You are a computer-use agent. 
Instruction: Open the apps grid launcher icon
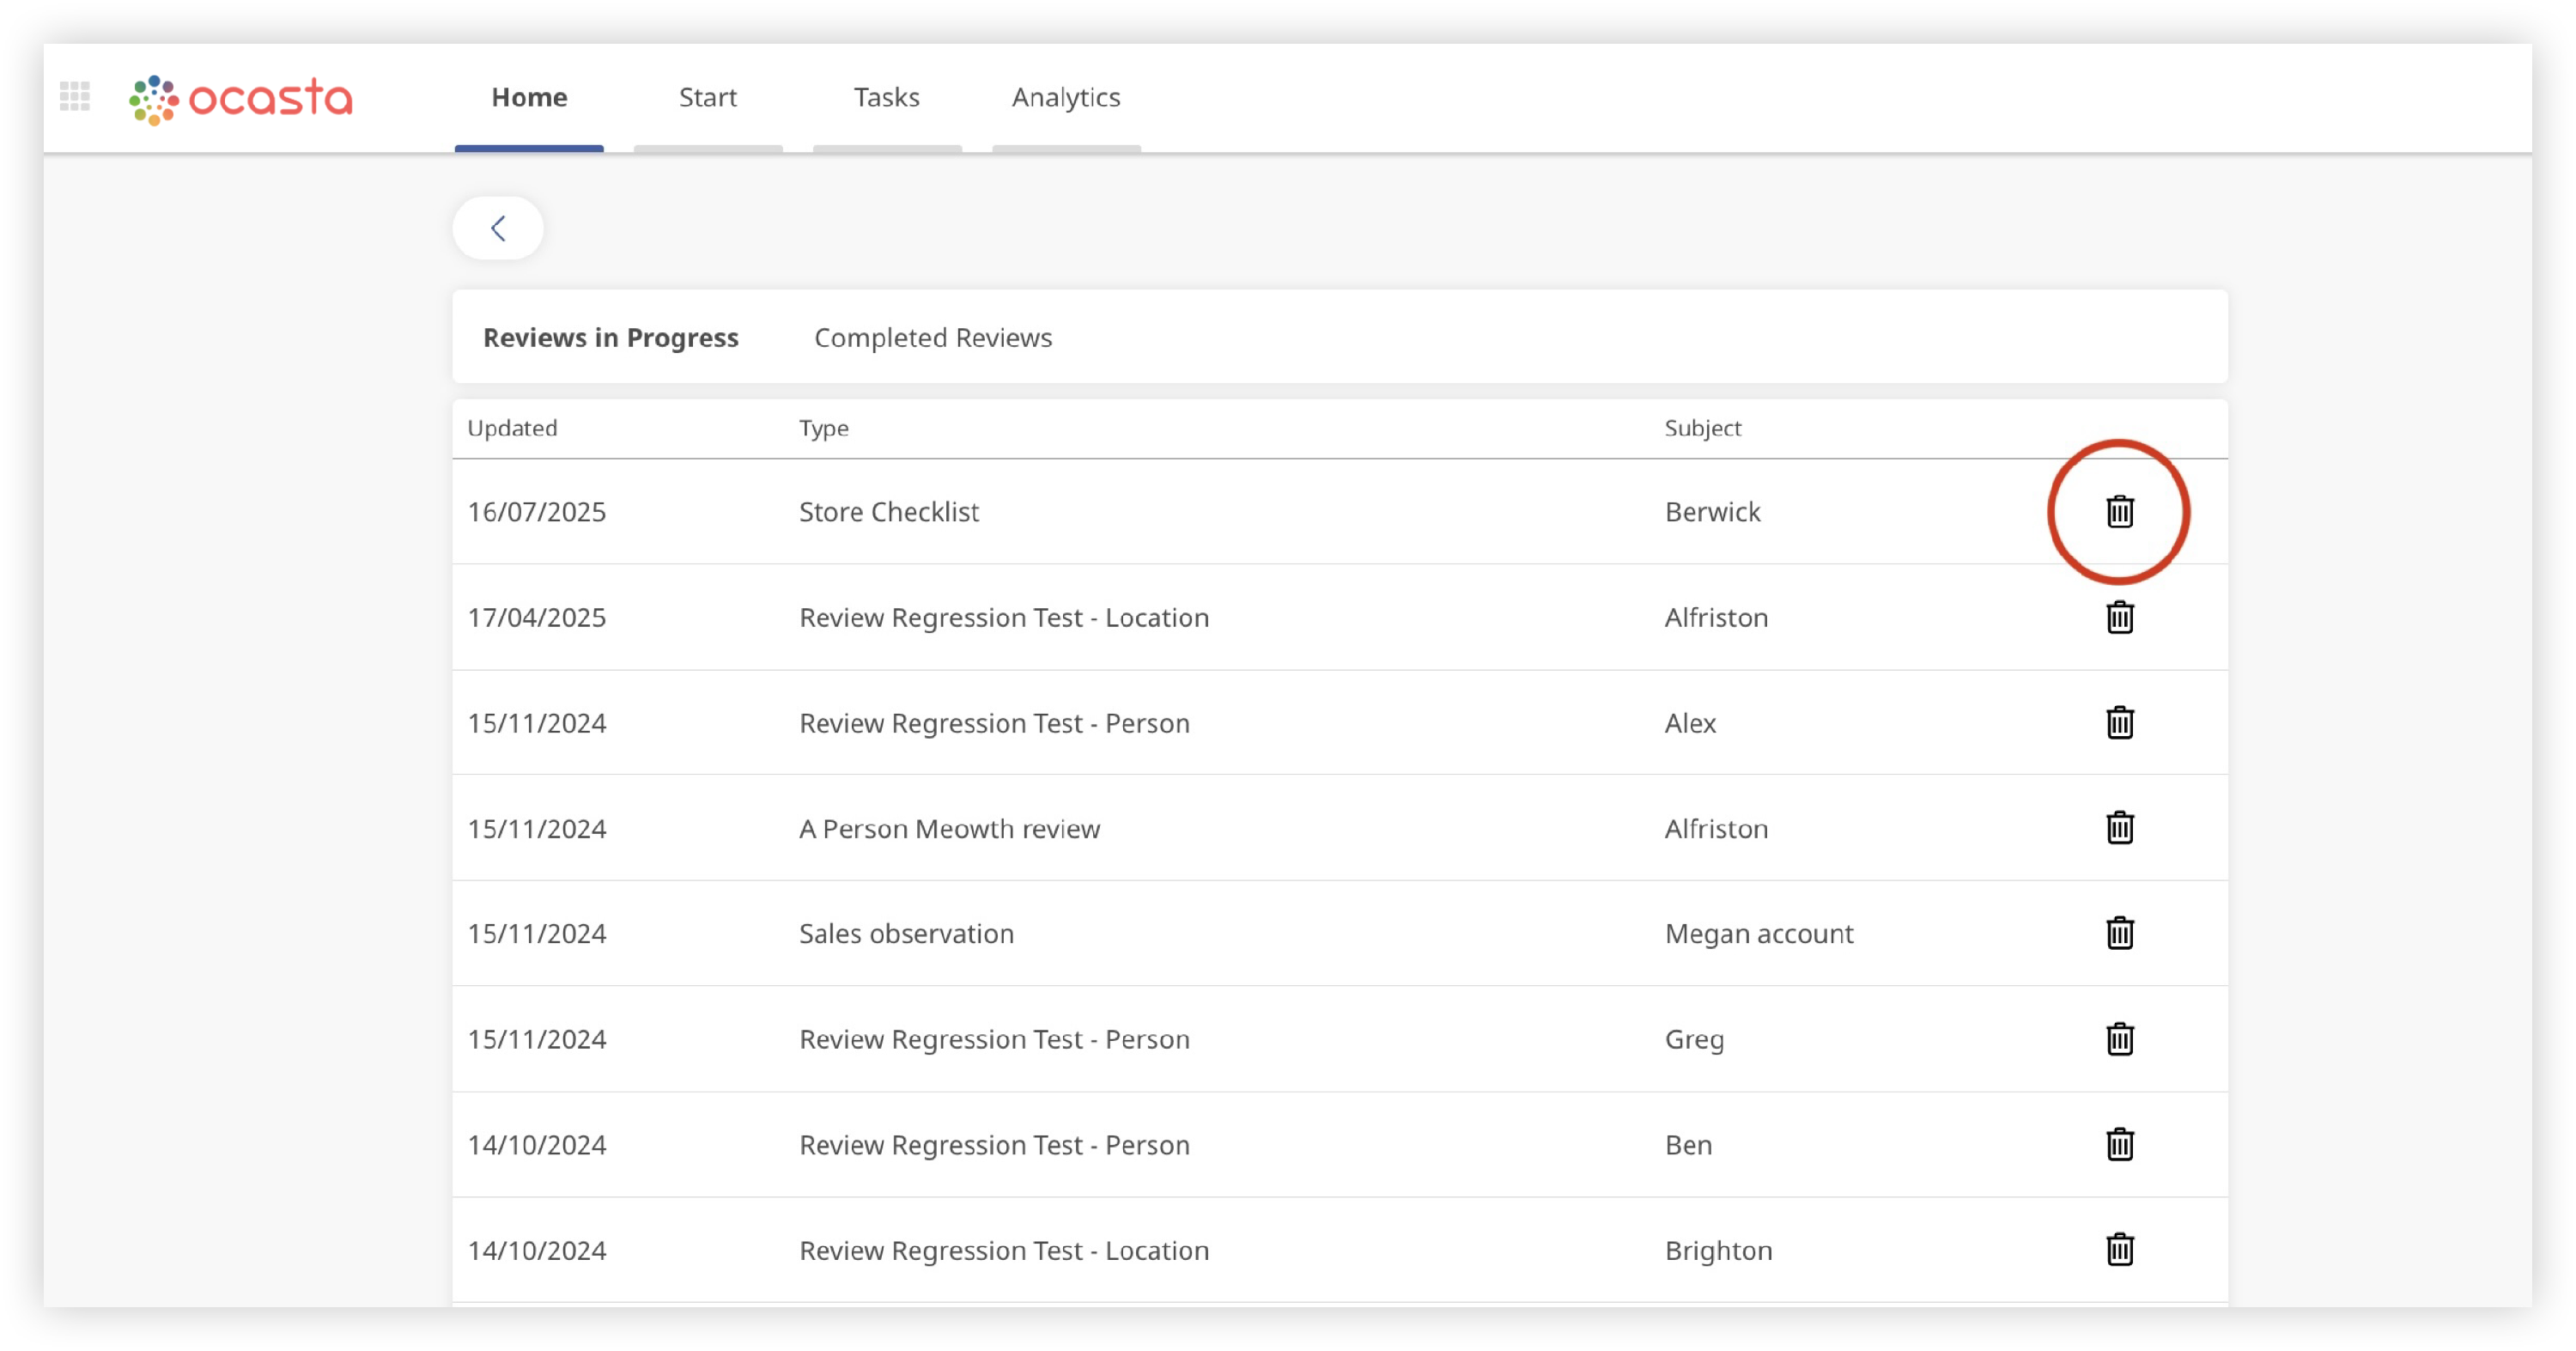tap(75, 97)
